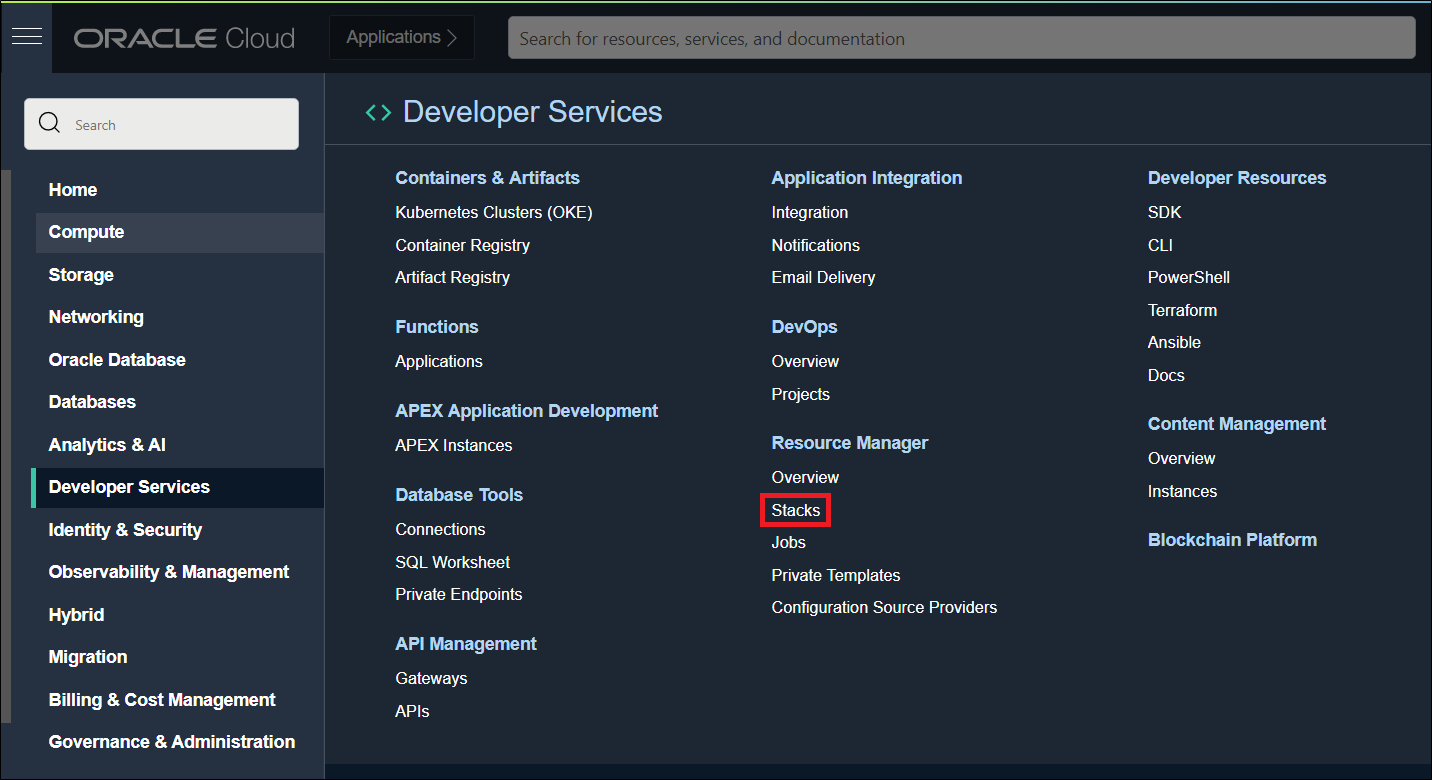1432x780 pixels.
Task: Open Billing & Cost Management
Action: pos(162,699)
